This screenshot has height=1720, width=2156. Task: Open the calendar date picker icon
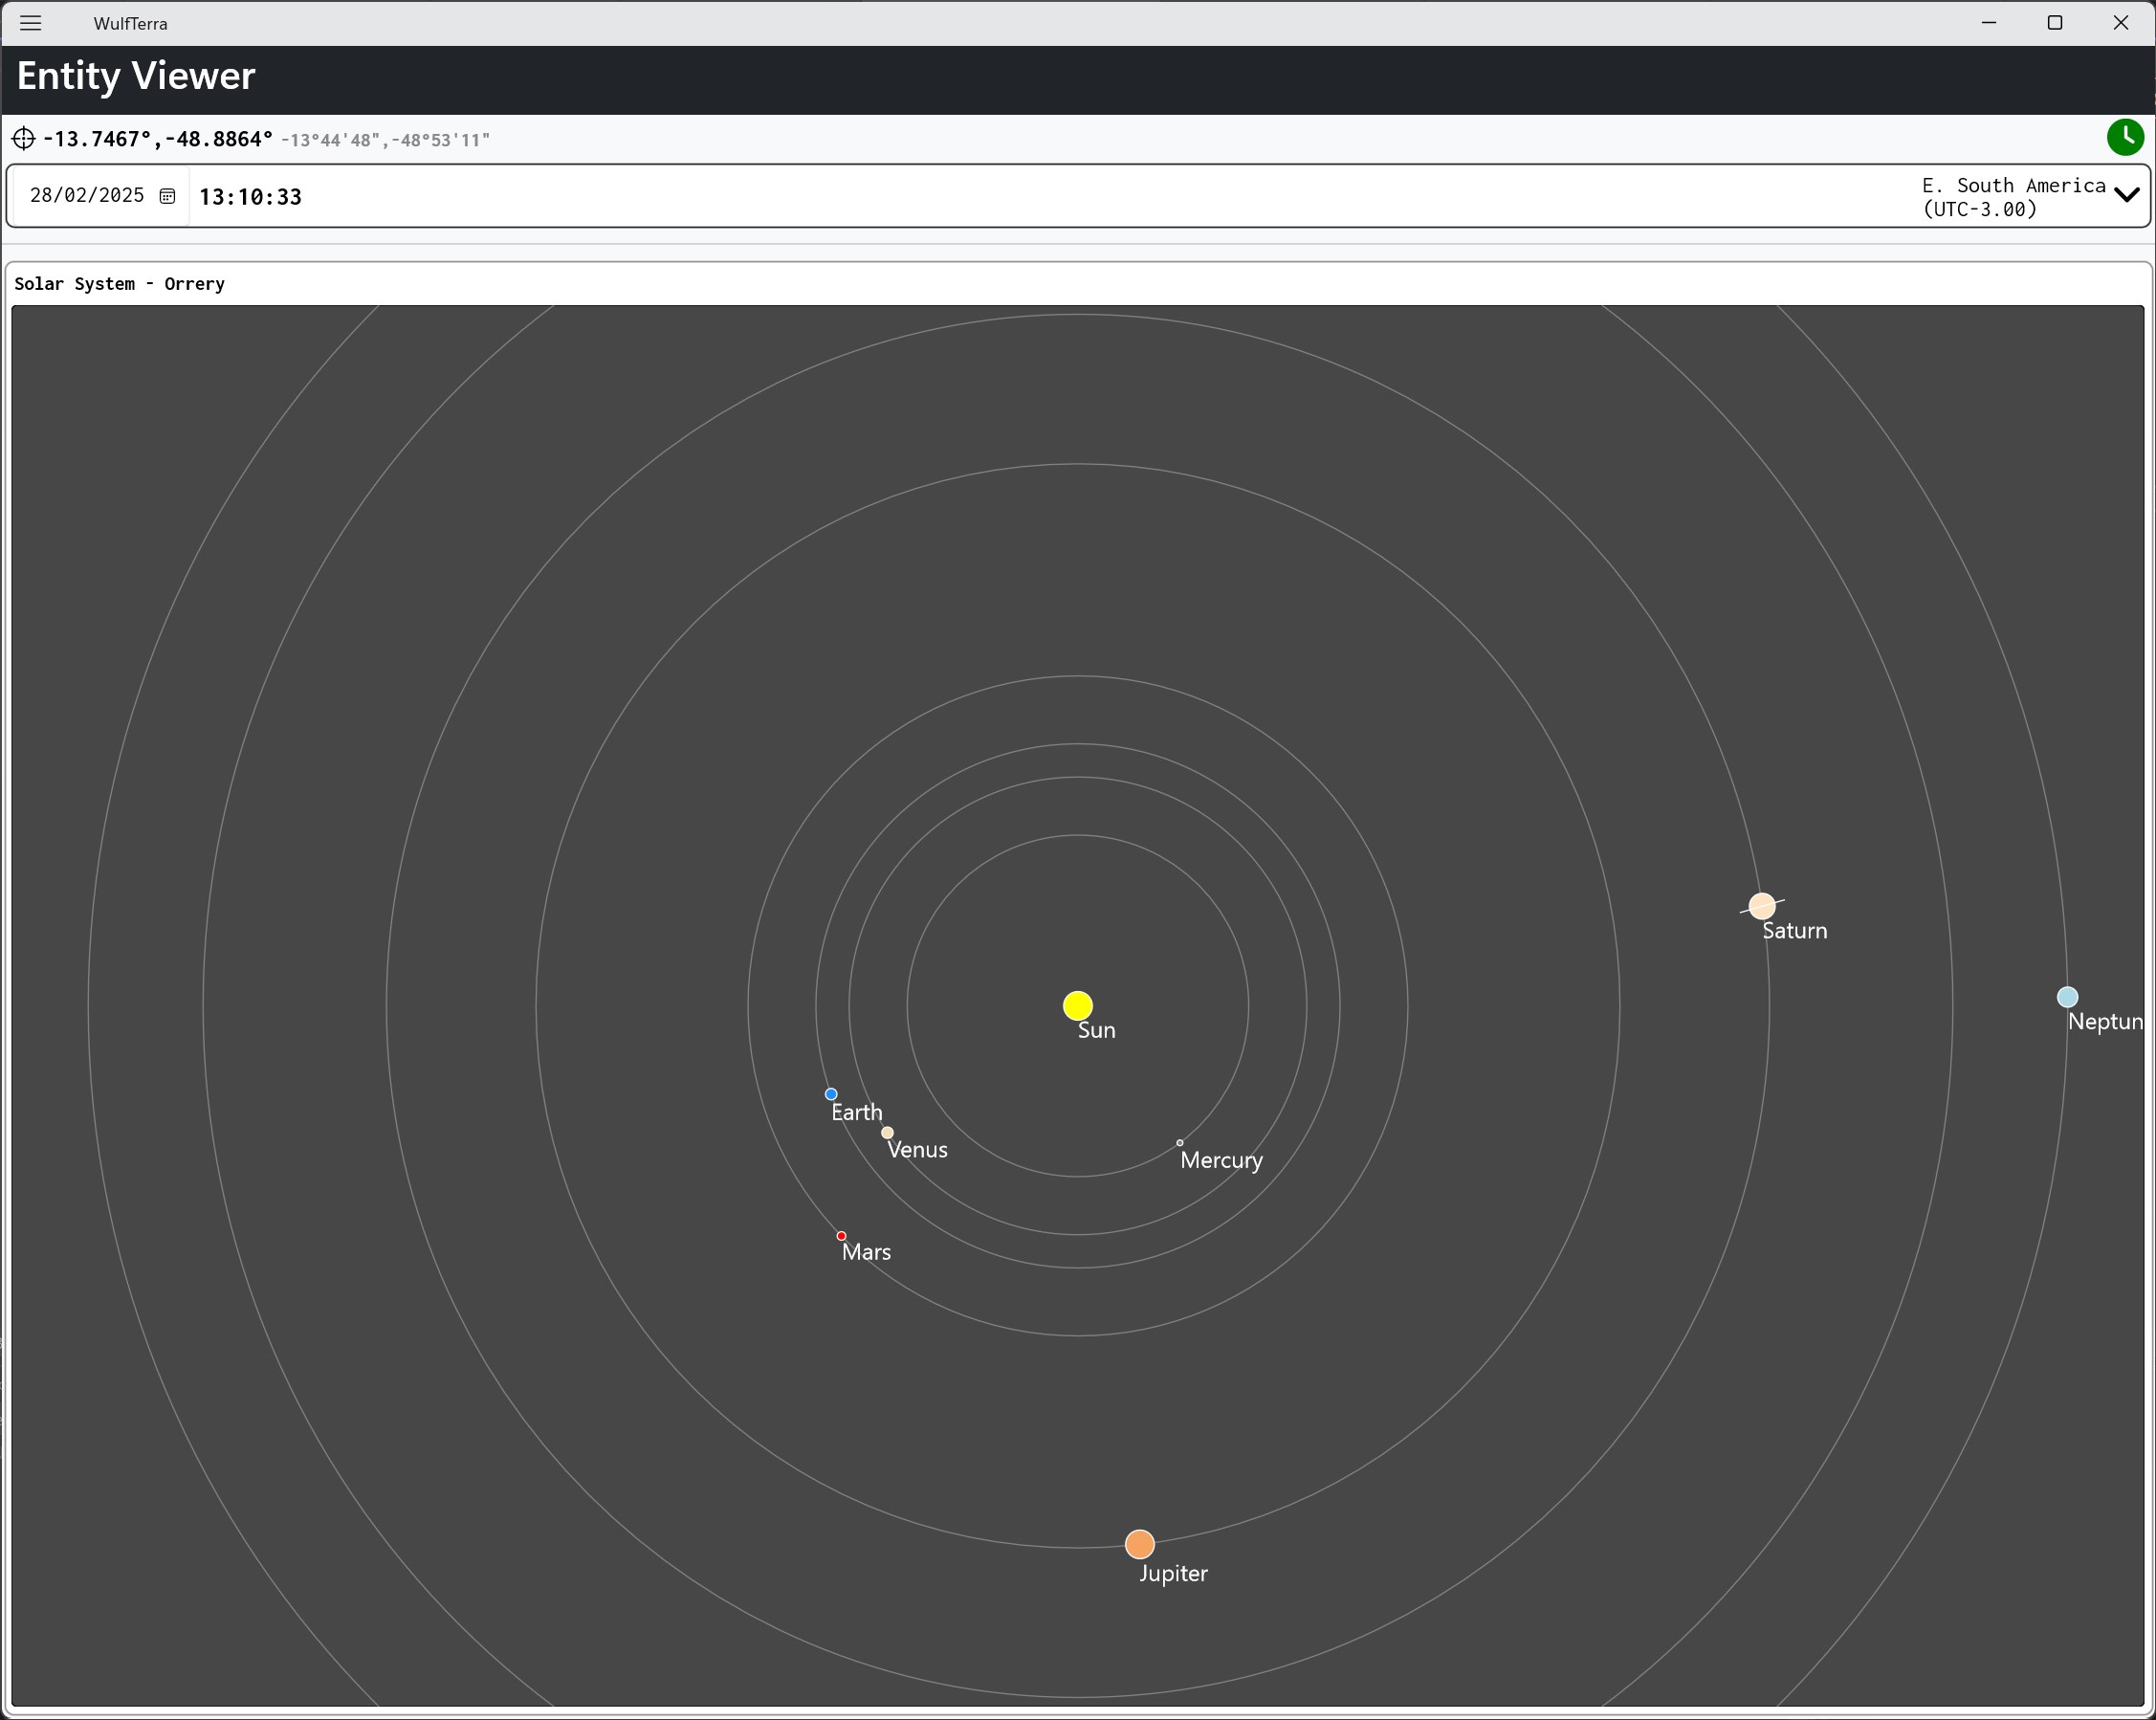tap(168, 196)
